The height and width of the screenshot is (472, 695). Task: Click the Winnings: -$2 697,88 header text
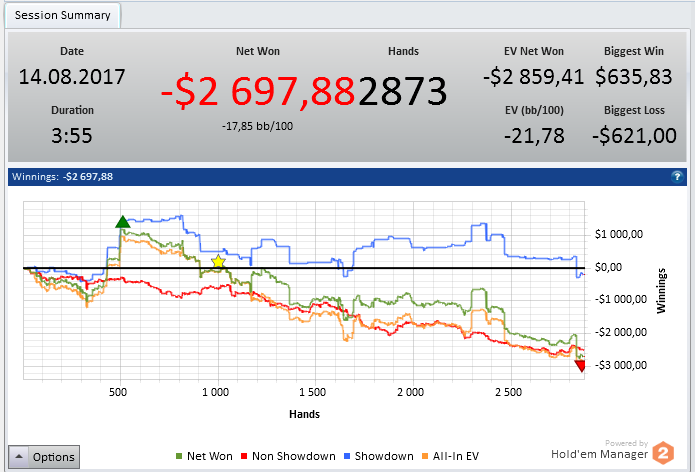[x=62, y=176]
